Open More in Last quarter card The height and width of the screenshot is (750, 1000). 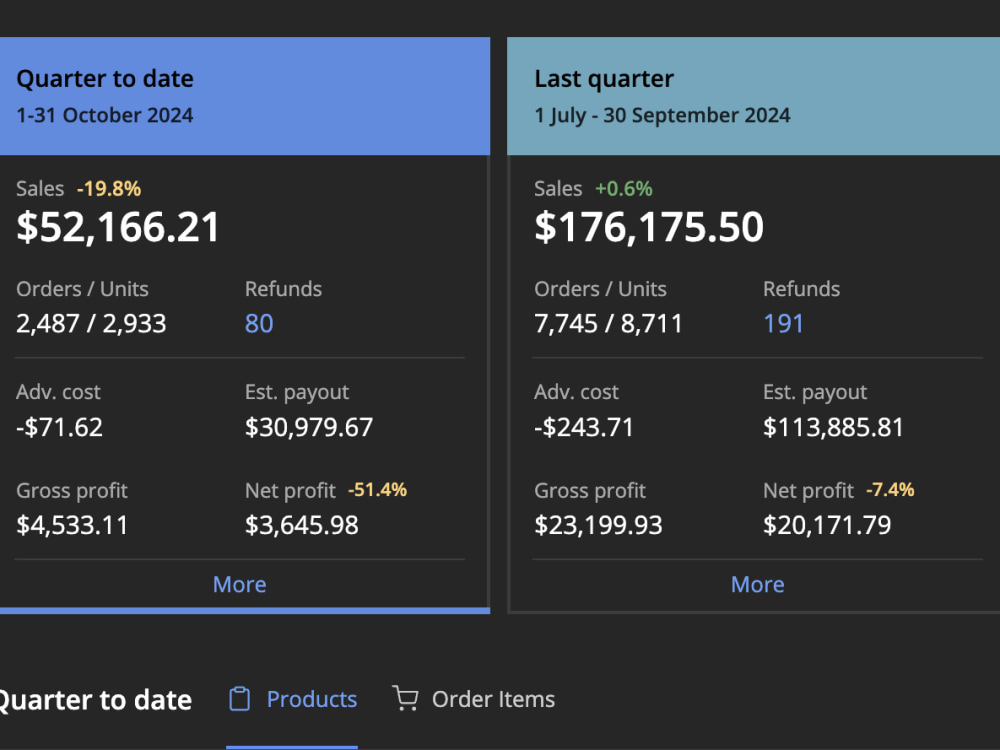758,584
